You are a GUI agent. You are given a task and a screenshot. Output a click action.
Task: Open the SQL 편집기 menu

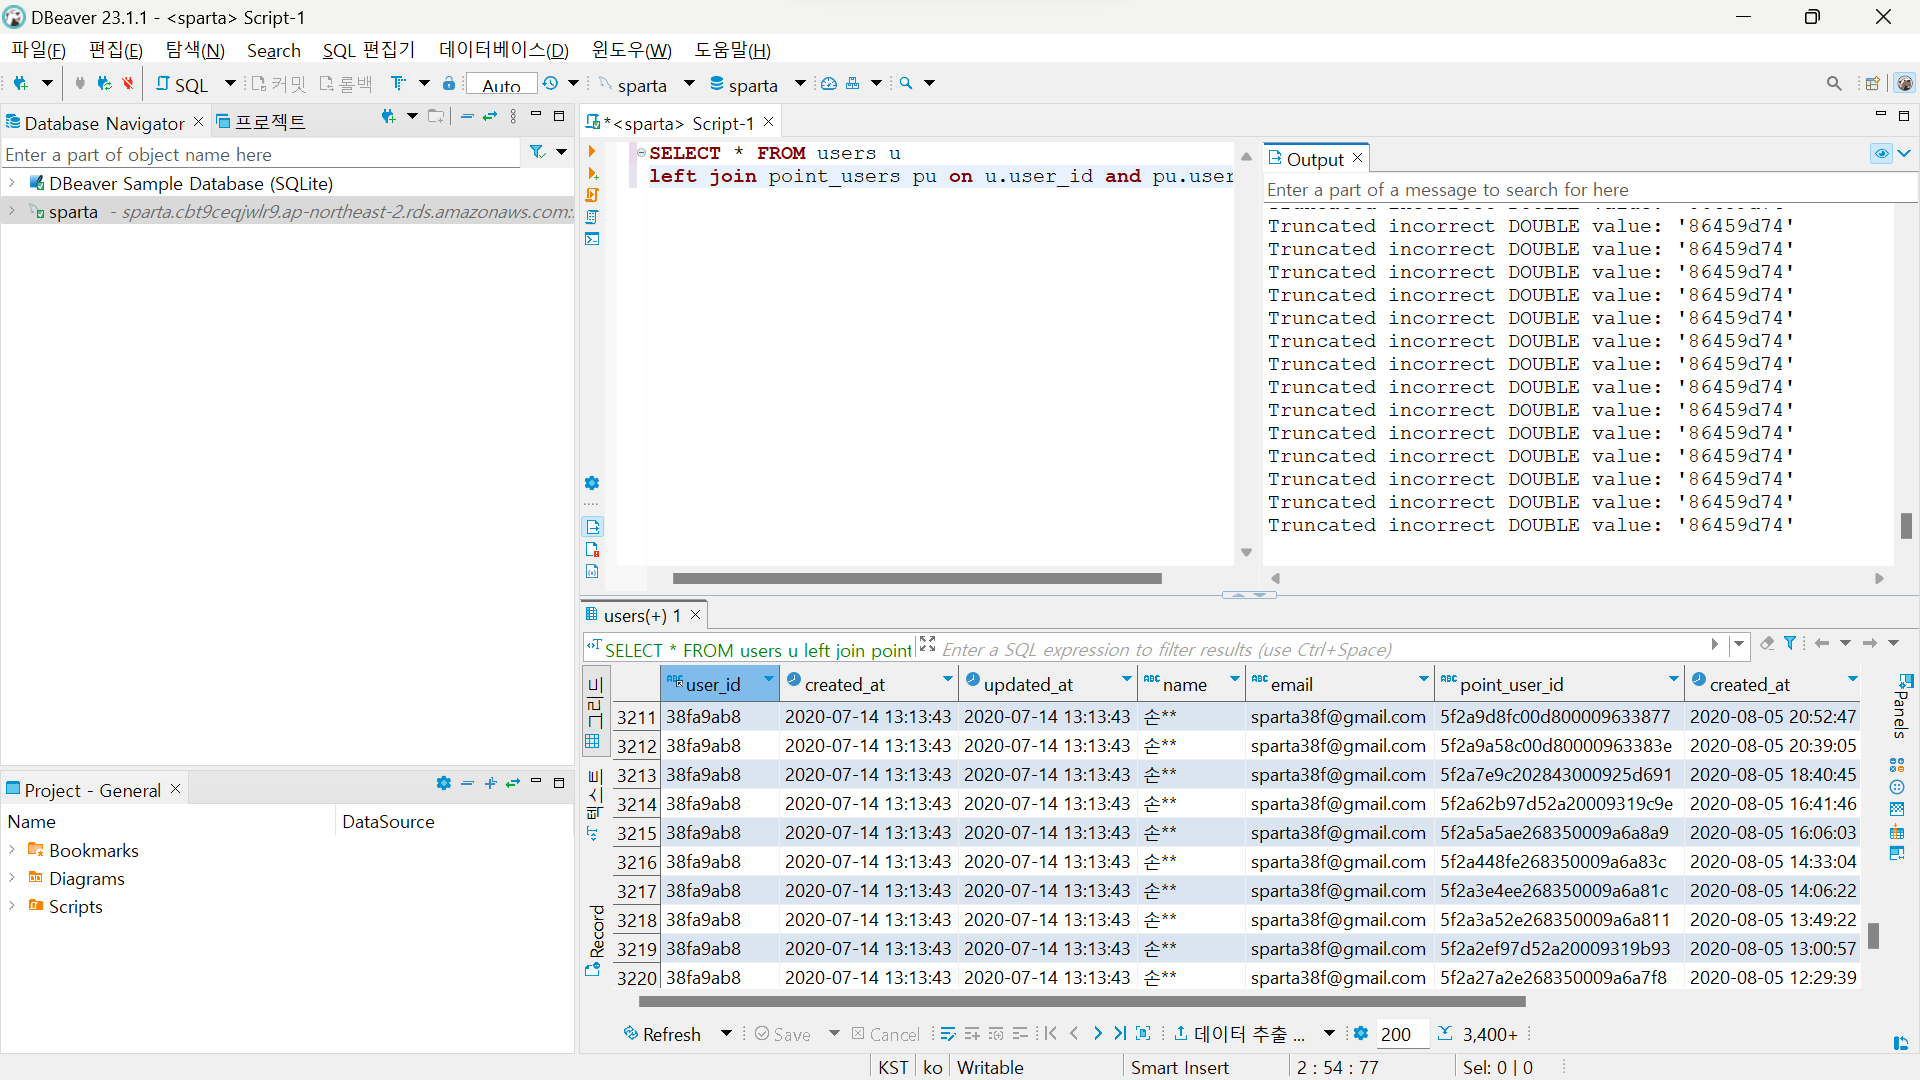pyautogui.click(x=369, y=50)
